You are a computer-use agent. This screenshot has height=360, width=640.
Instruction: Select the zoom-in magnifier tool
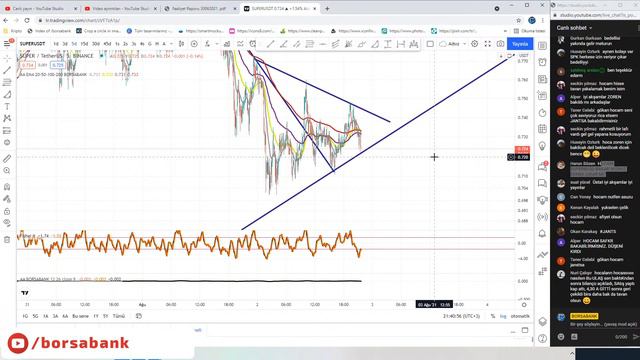tap(7, 171)
